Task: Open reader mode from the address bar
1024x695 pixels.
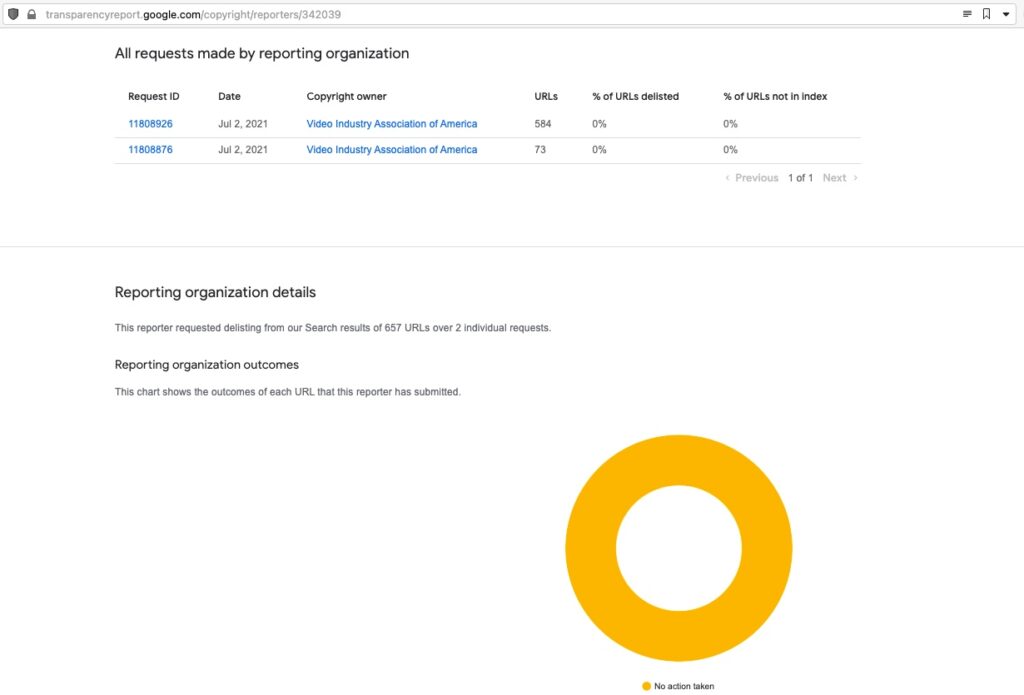Action: 965,14
